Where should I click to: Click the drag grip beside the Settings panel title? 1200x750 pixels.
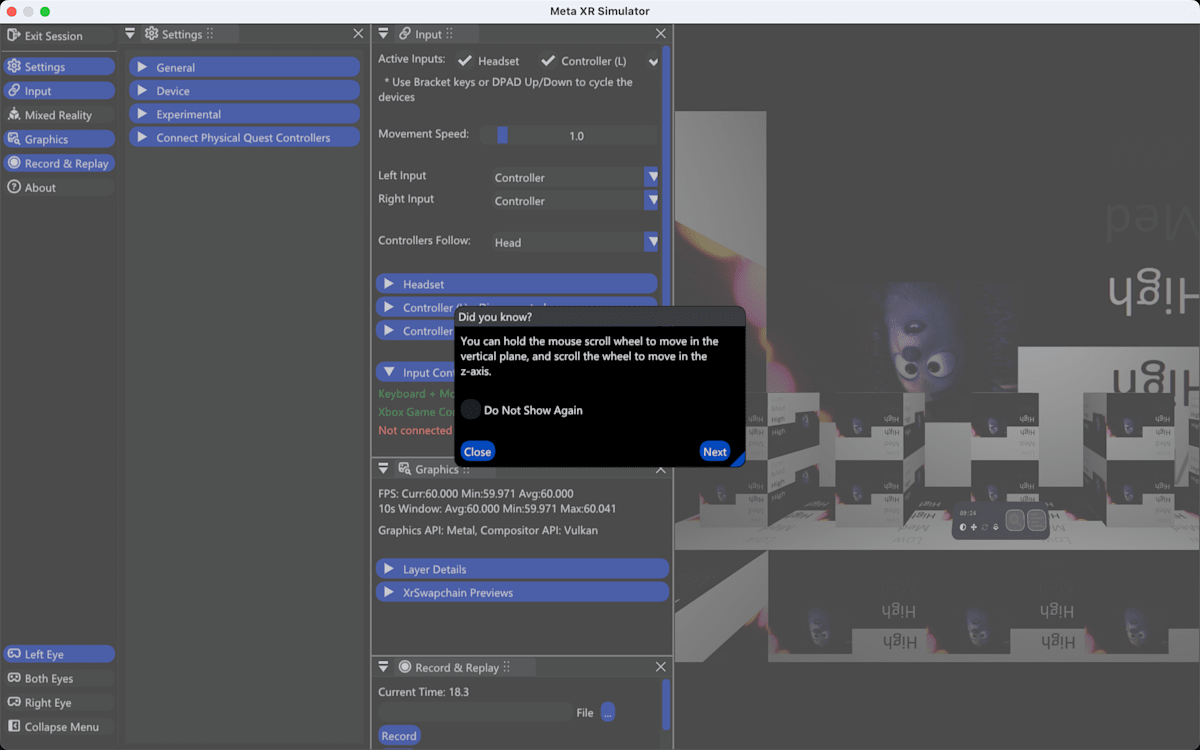(210, 34)
